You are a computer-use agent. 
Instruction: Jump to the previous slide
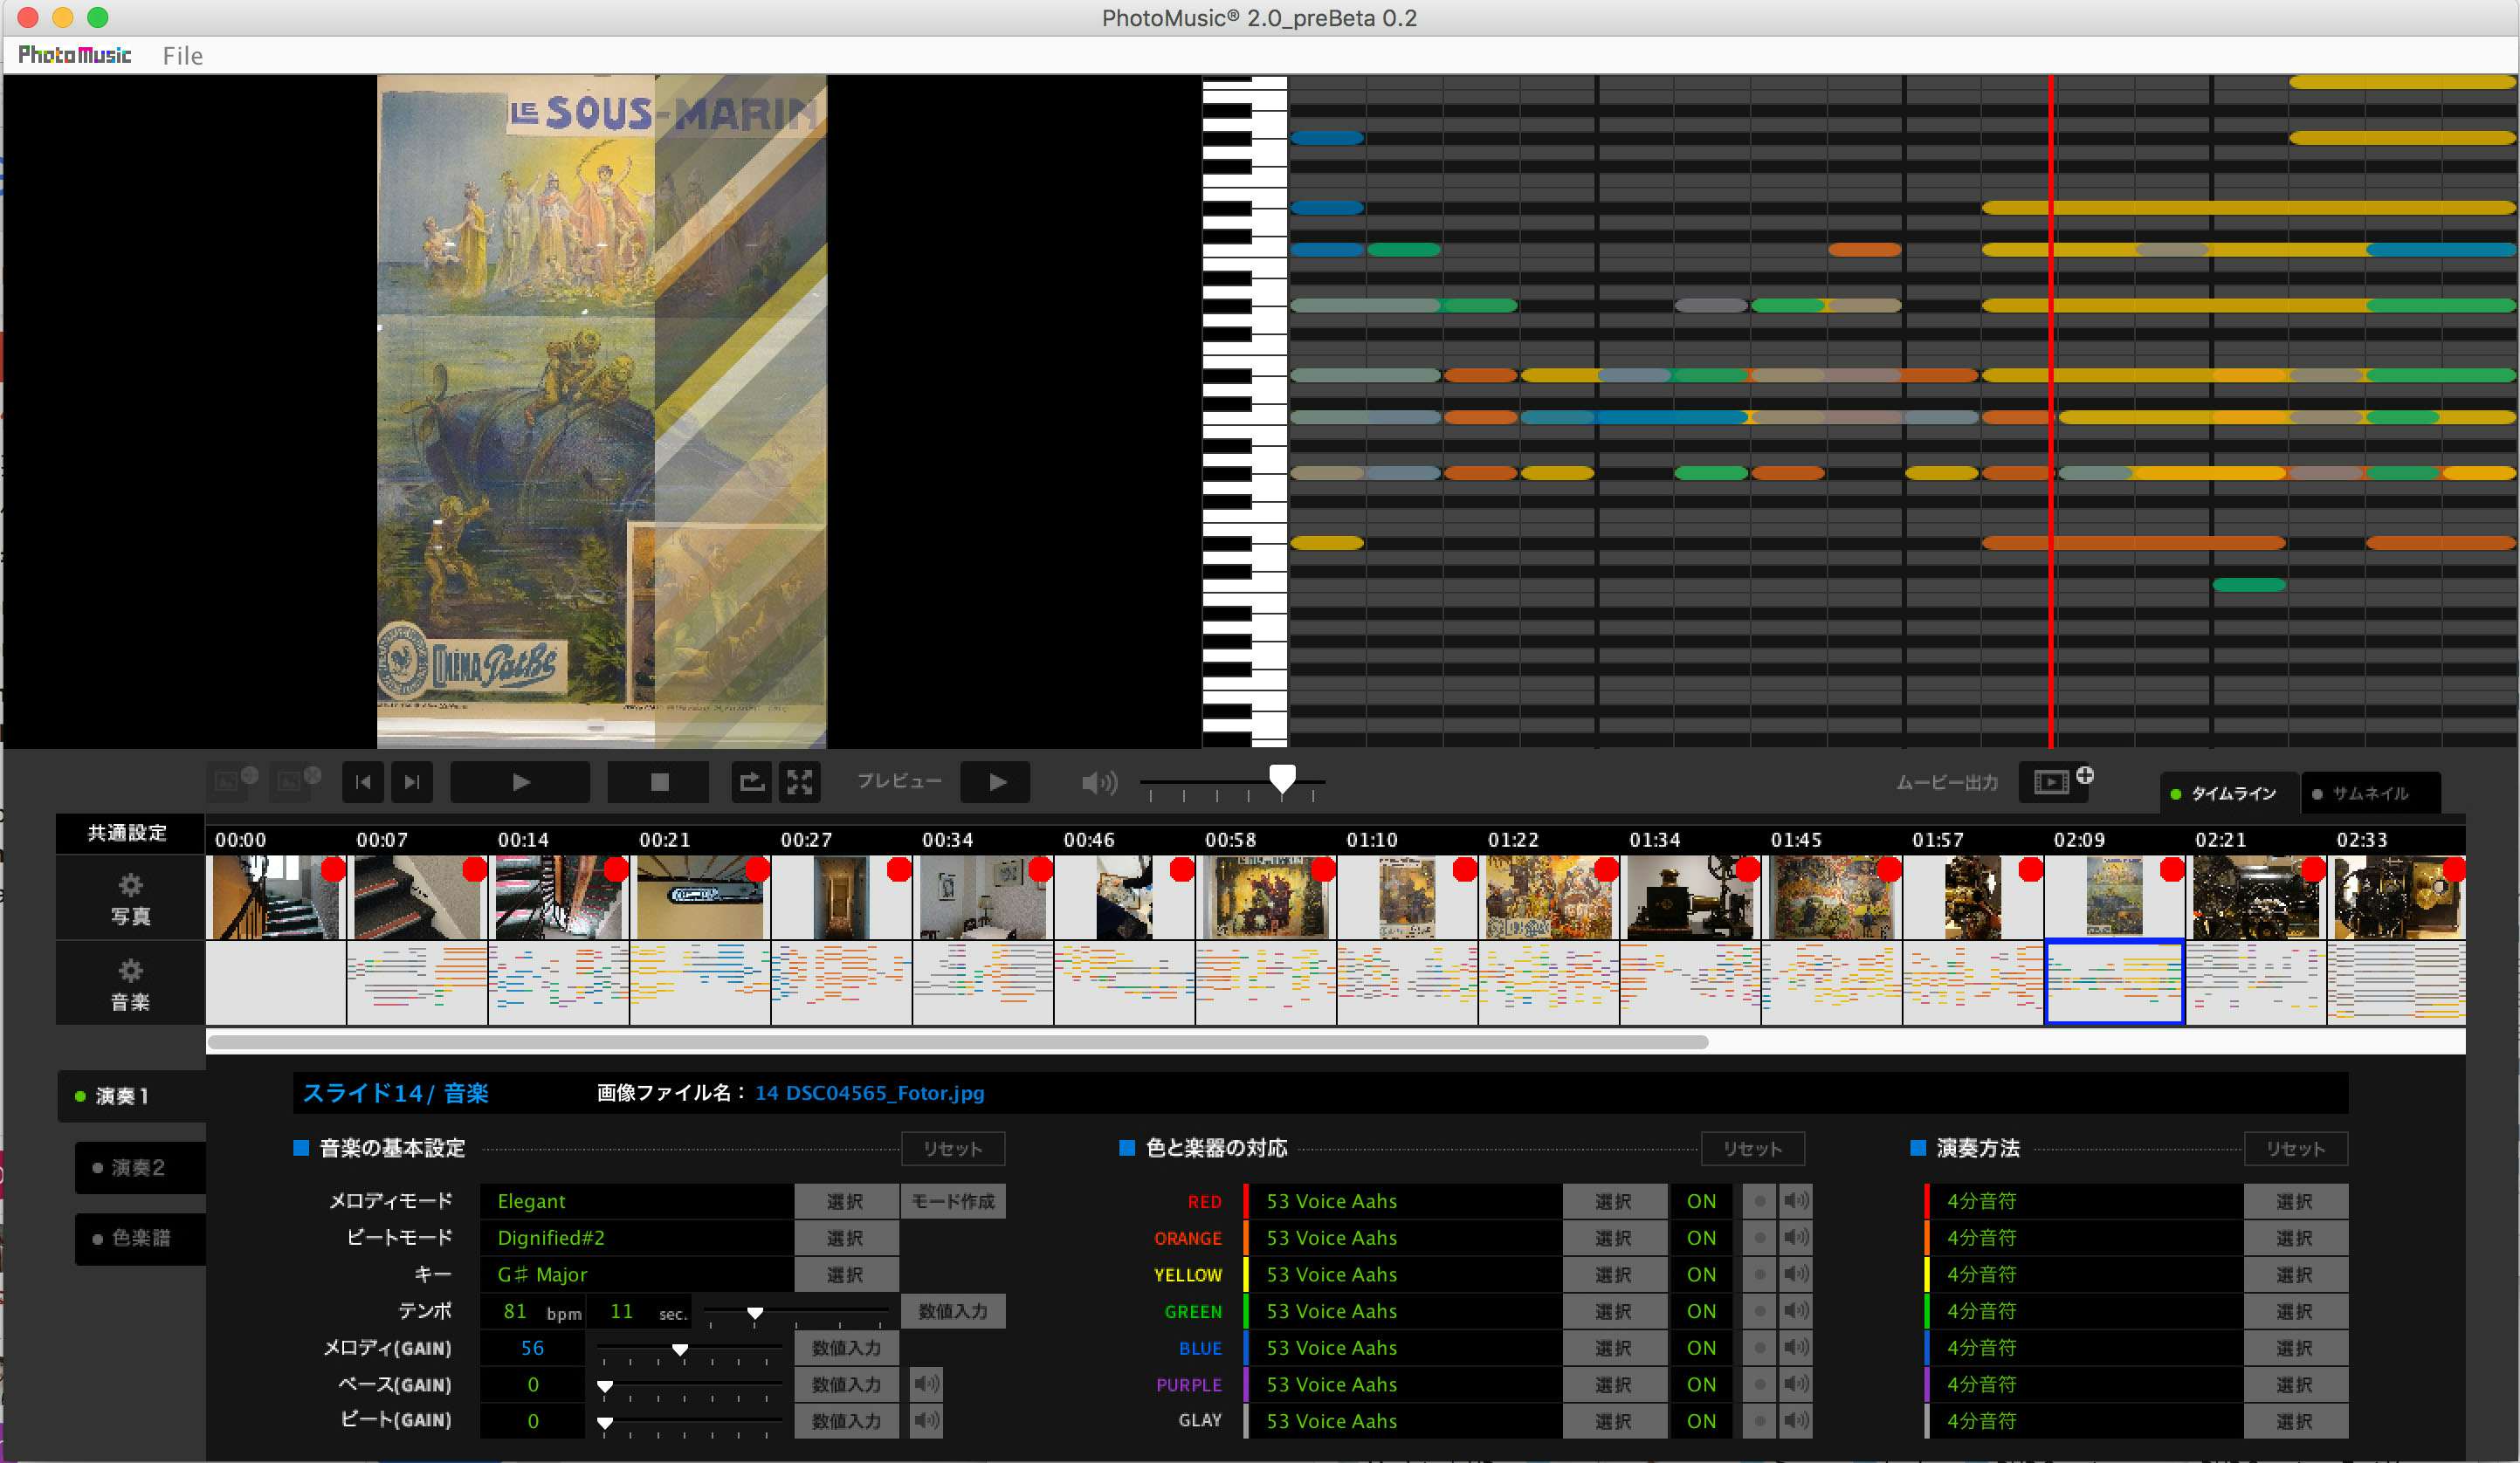click(362, 782)
